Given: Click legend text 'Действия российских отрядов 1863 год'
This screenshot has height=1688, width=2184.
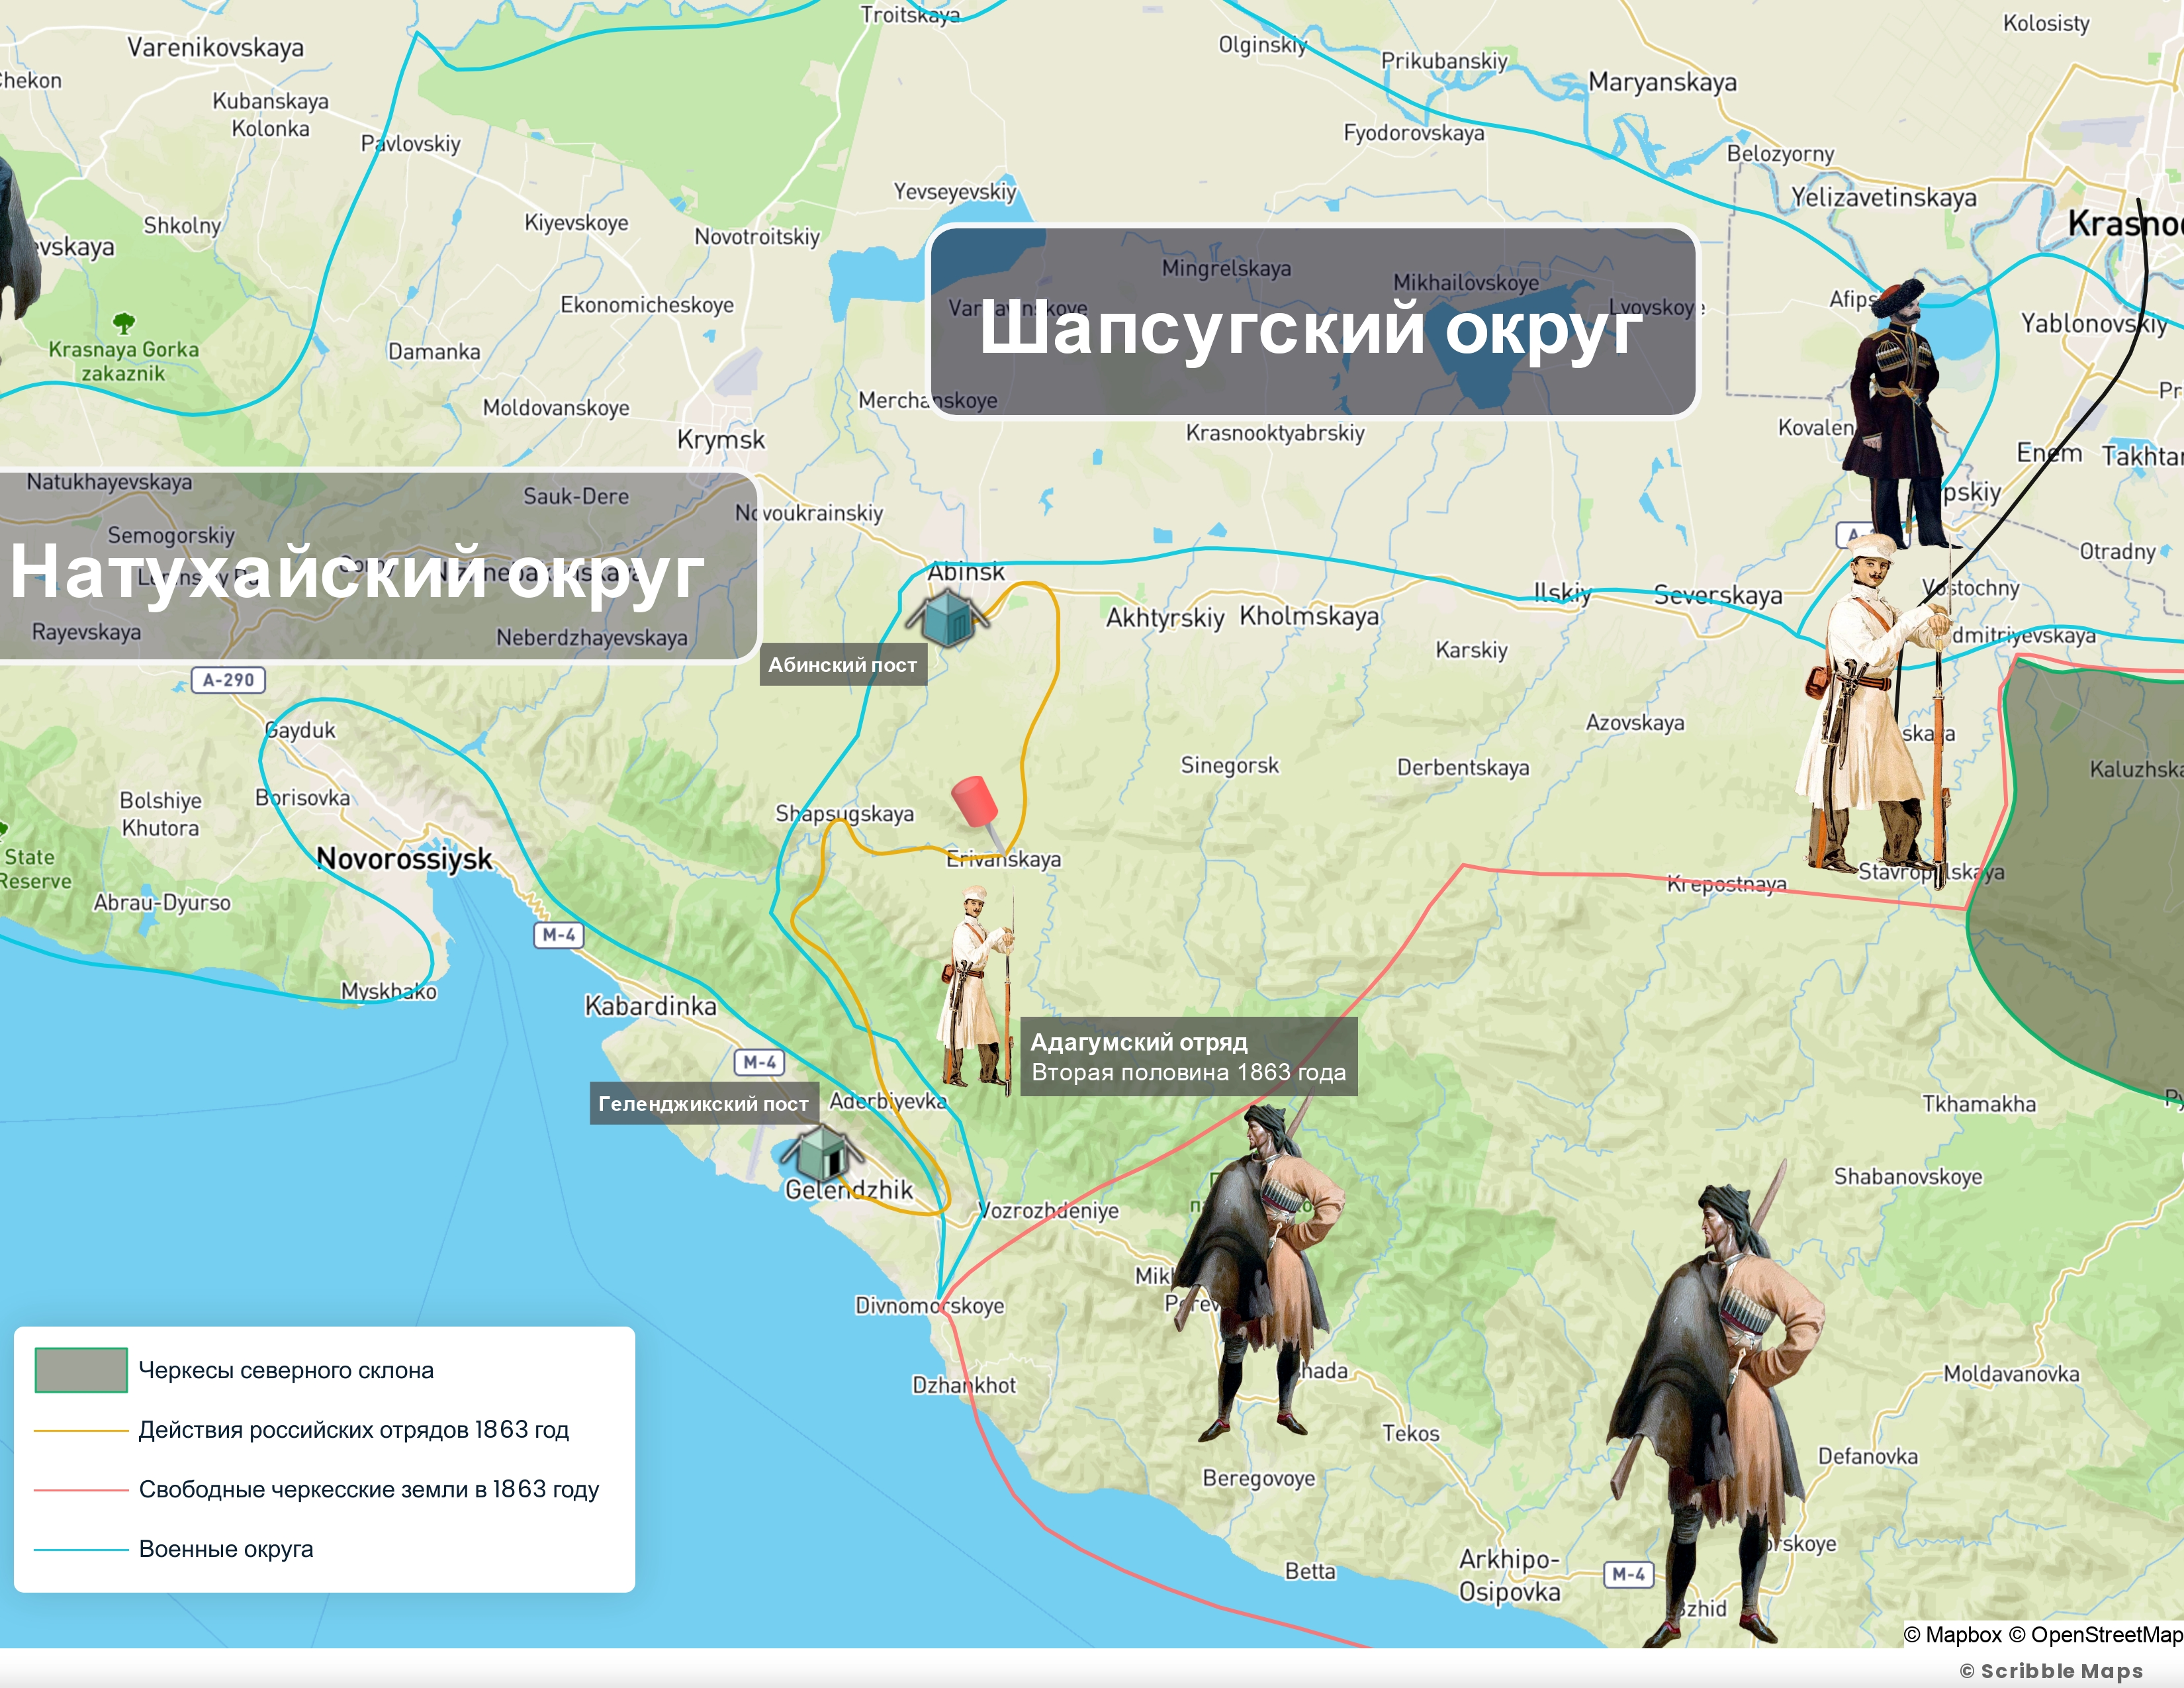Looking at the screenshot, I should point(354,1430).
